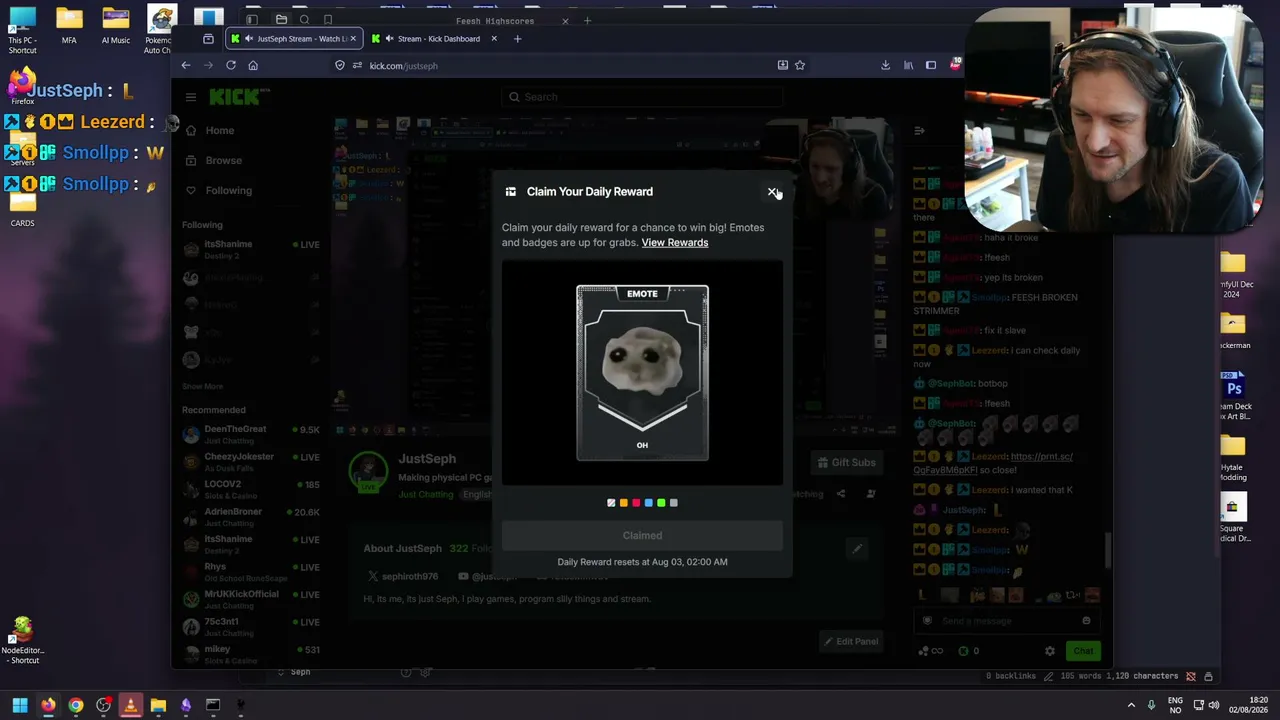Select the Hytale Modding desktop folder
Image resolution: width=1280 pixels, height=720 pixels.
click(x=1233, y=458)
